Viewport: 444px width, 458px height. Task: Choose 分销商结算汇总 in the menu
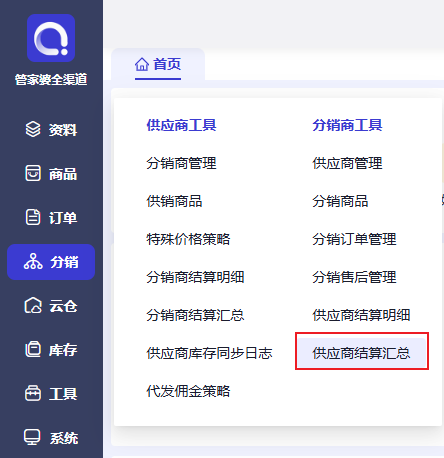[x=195, y=315]
